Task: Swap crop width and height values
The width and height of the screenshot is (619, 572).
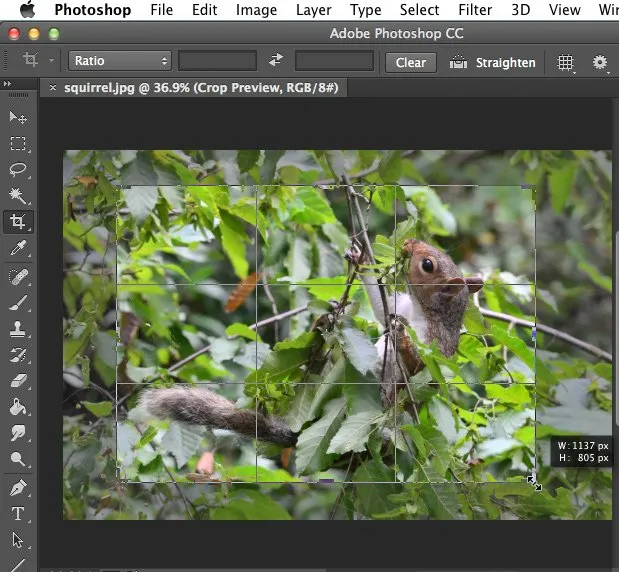Action: 277,62
